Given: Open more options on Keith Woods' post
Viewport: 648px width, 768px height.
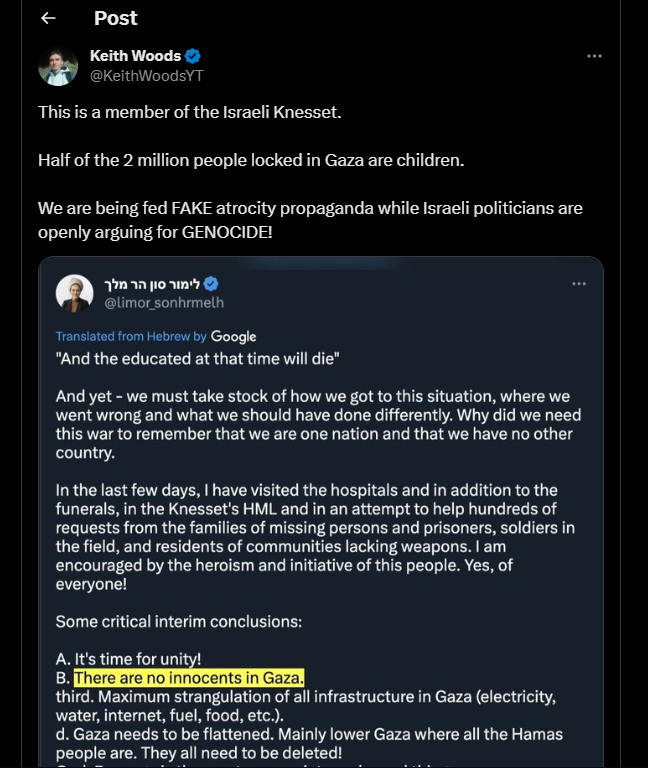Looking at the screenshot, I should coord(594,56).
